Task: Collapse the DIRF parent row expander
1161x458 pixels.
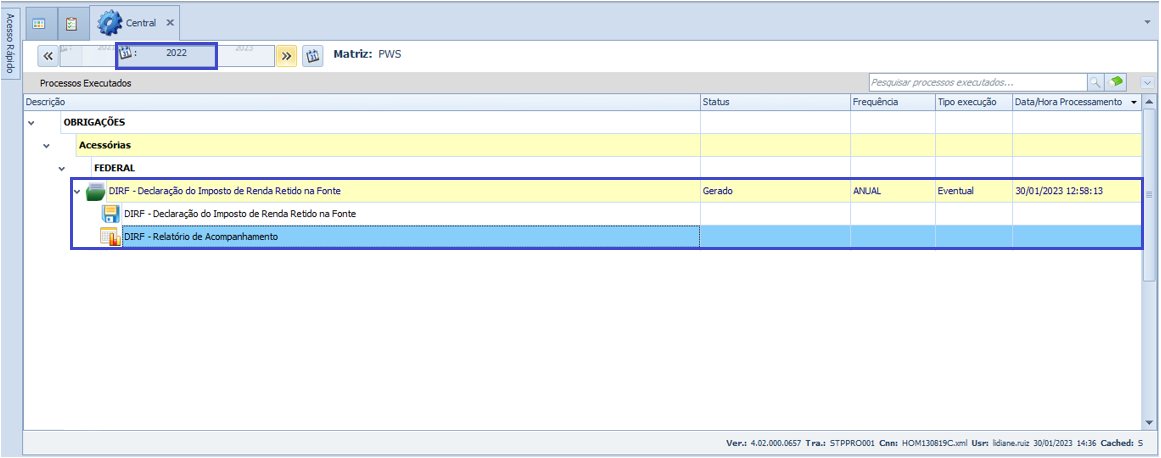Action: [77, 192]
